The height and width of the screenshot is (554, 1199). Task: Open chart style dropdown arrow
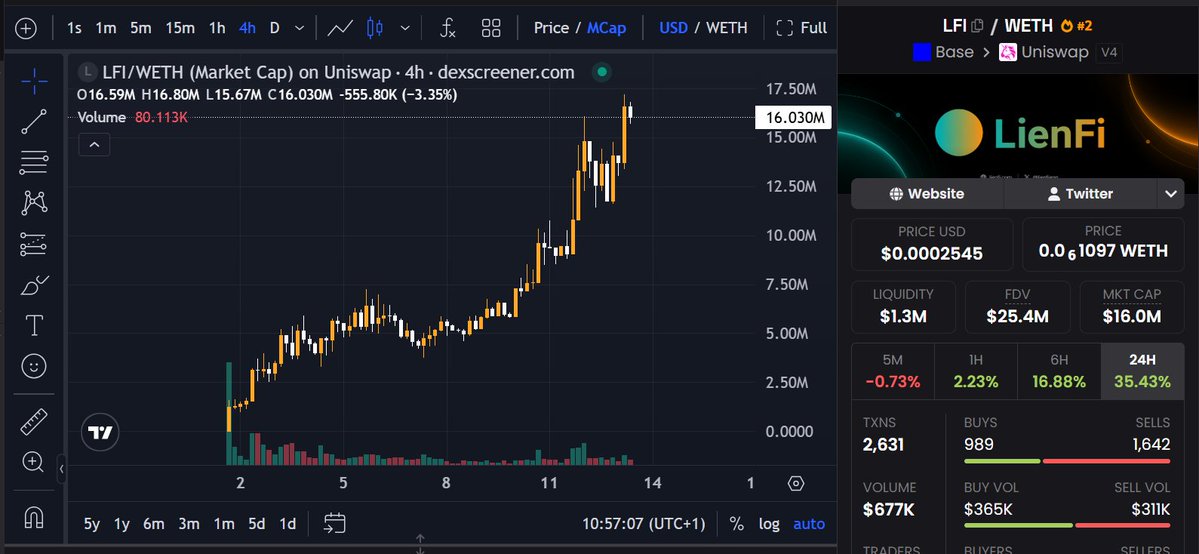coord(405,28)
